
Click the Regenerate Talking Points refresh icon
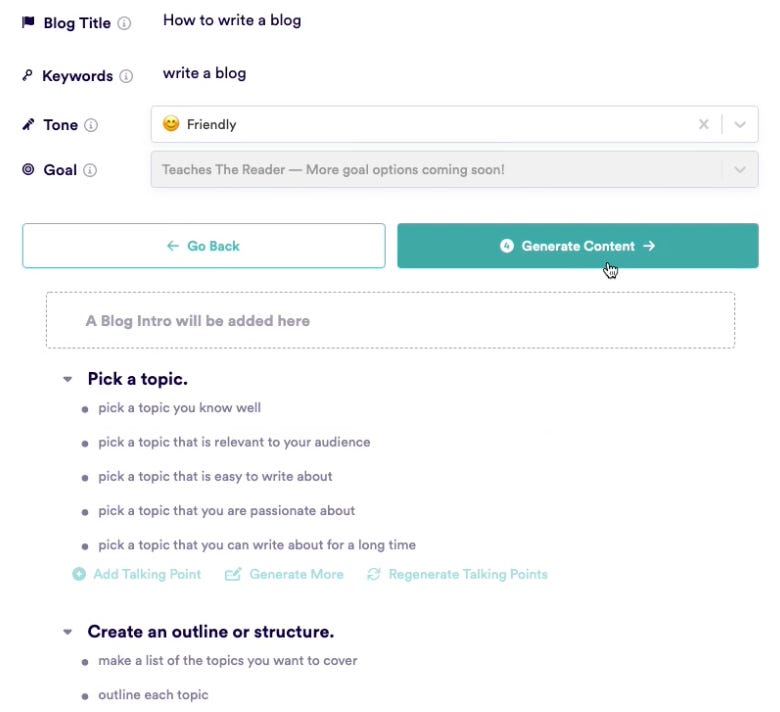pos(374,574)
